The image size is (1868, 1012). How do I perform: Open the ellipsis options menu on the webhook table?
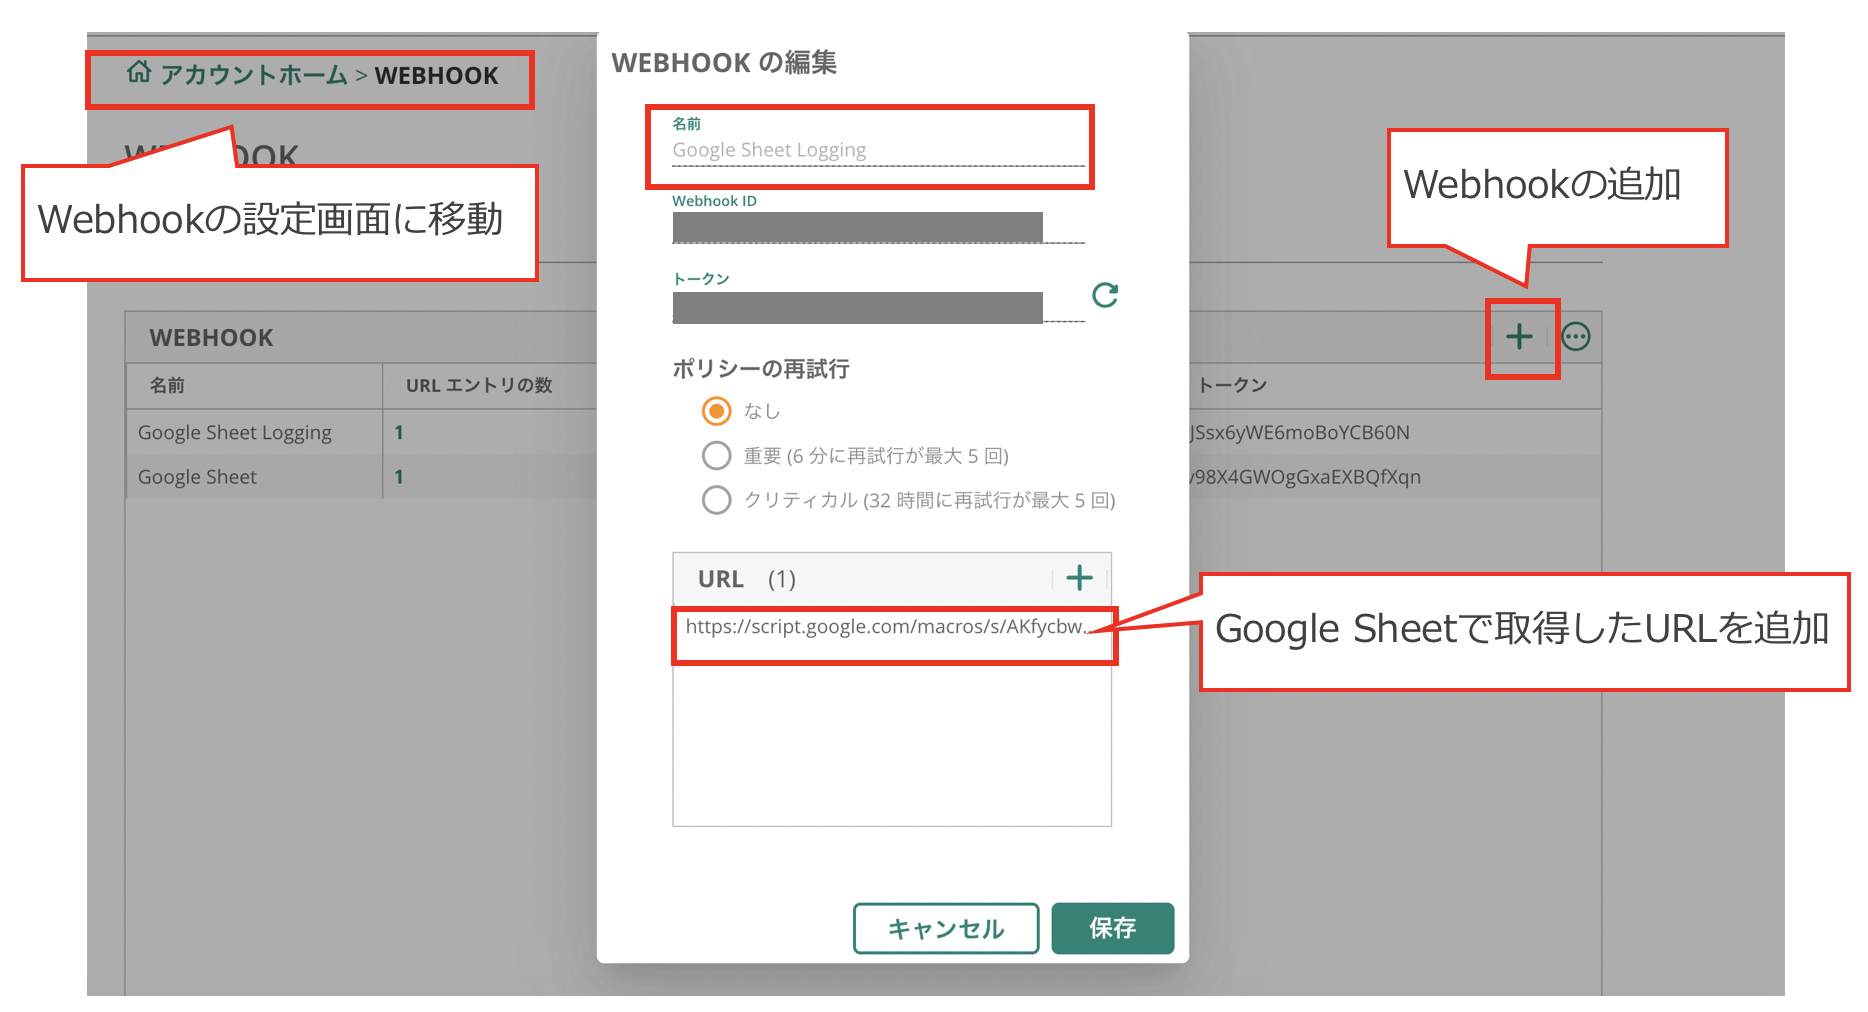pos(1576,337)
